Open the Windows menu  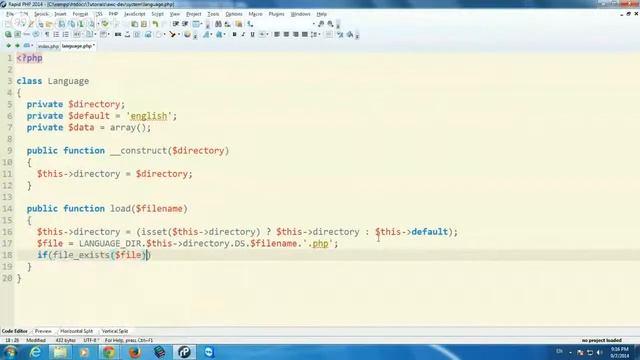(x=300, y=14)
